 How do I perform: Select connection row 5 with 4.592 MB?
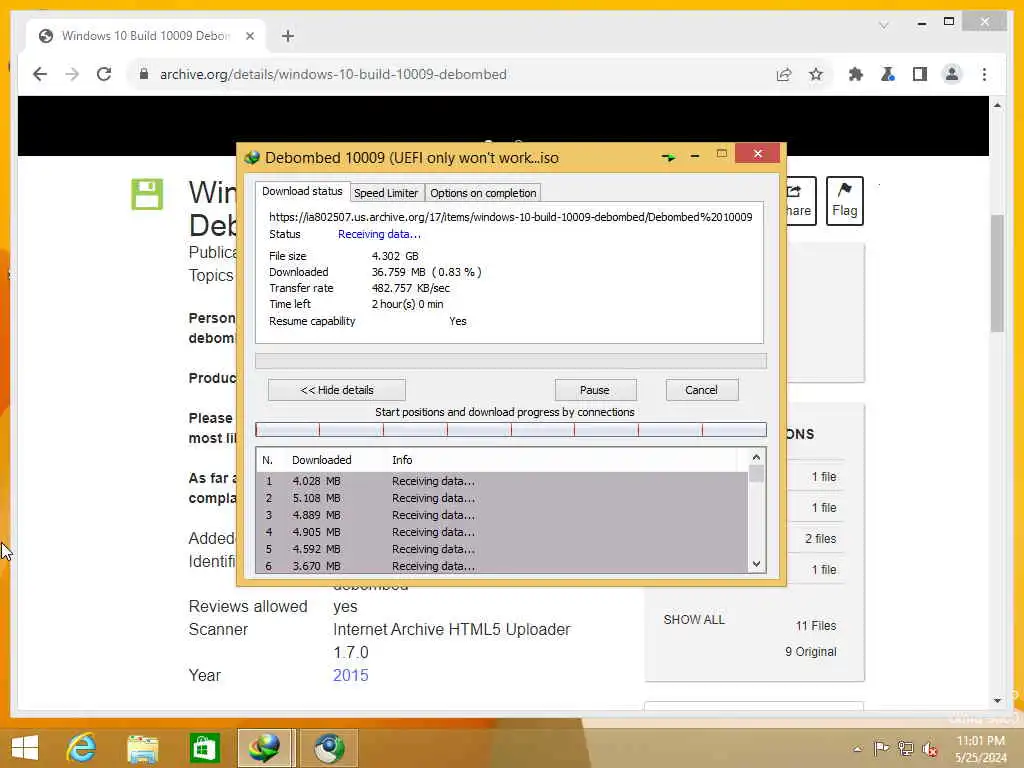(502, 549)
